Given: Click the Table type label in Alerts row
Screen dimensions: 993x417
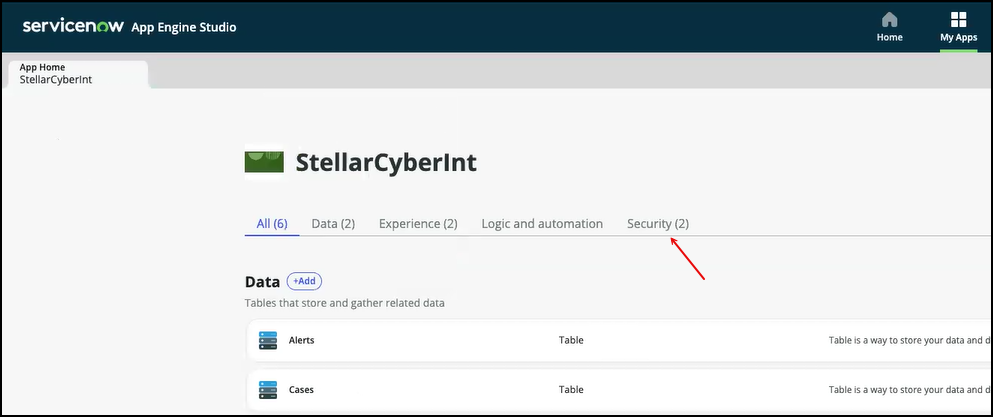Looking at the screenshot, I should (x=571, y=340).
